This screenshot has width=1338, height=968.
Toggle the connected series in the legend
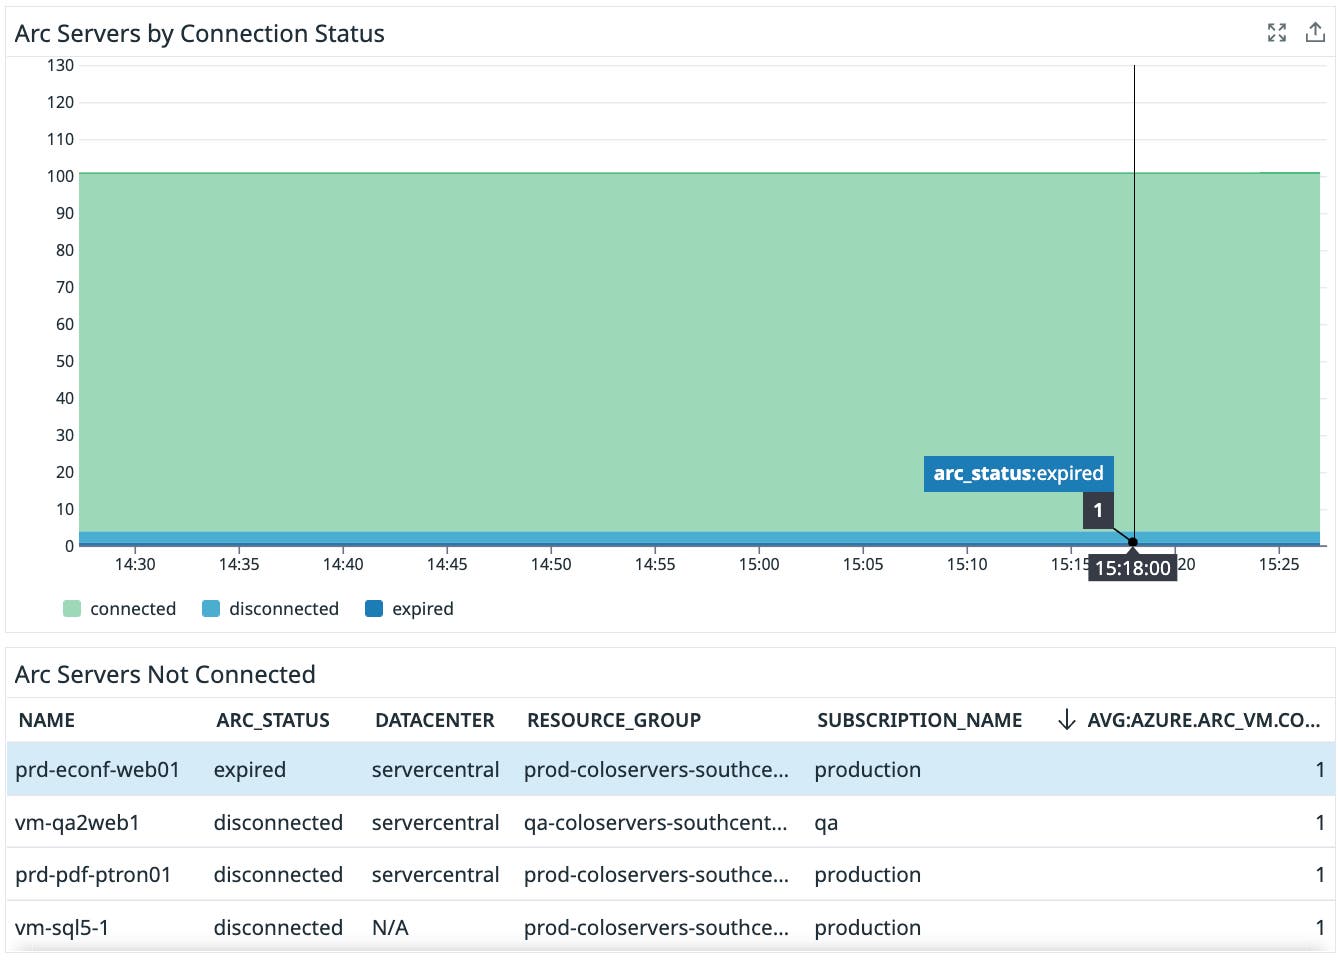tap(132, 608)
